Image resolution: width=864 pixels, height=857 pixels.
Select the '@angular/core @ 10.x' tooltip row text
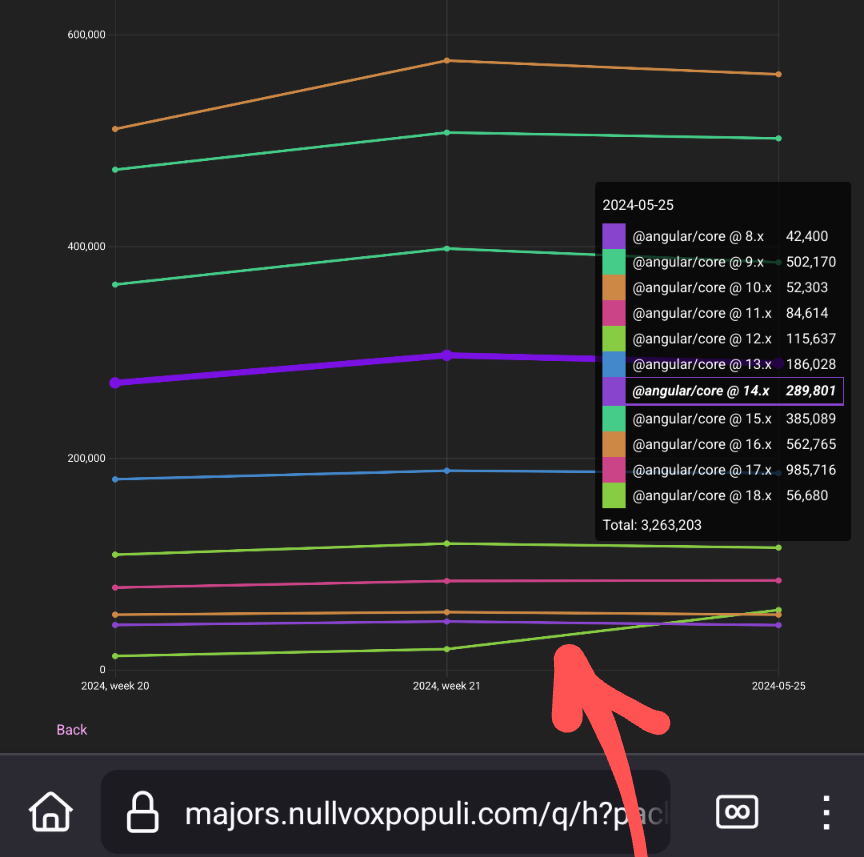click(x=701, y=288)
